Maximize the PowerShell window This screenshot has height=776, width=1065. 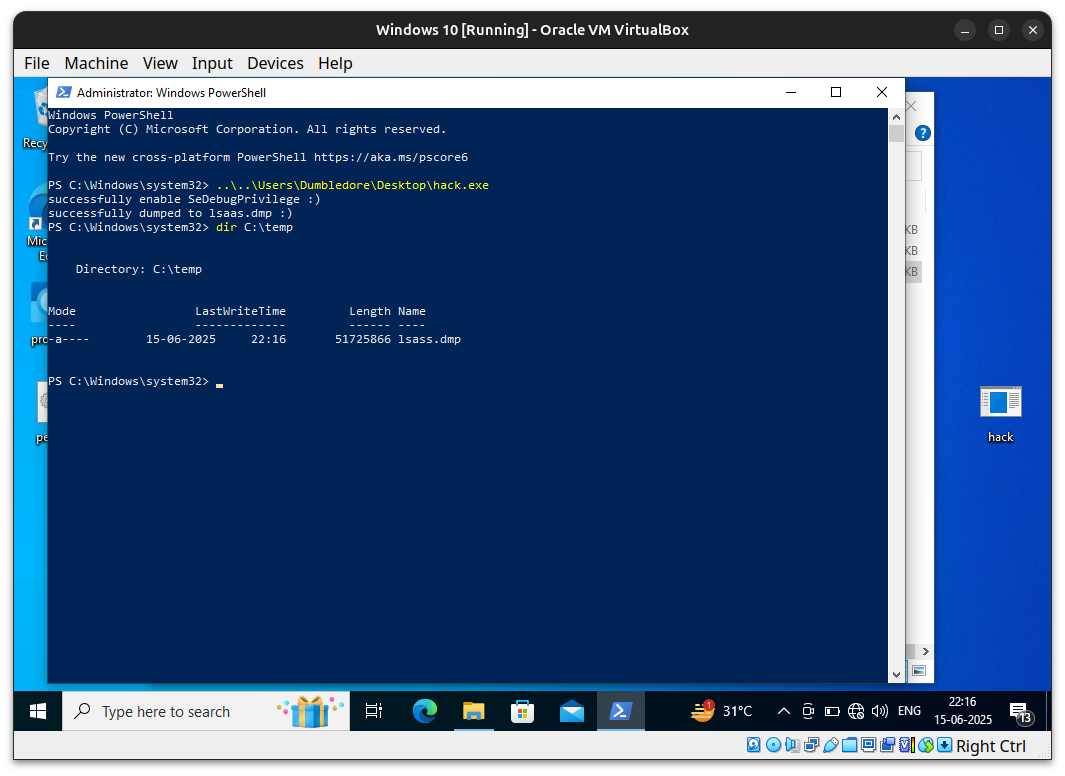click(x=836, y=92)
